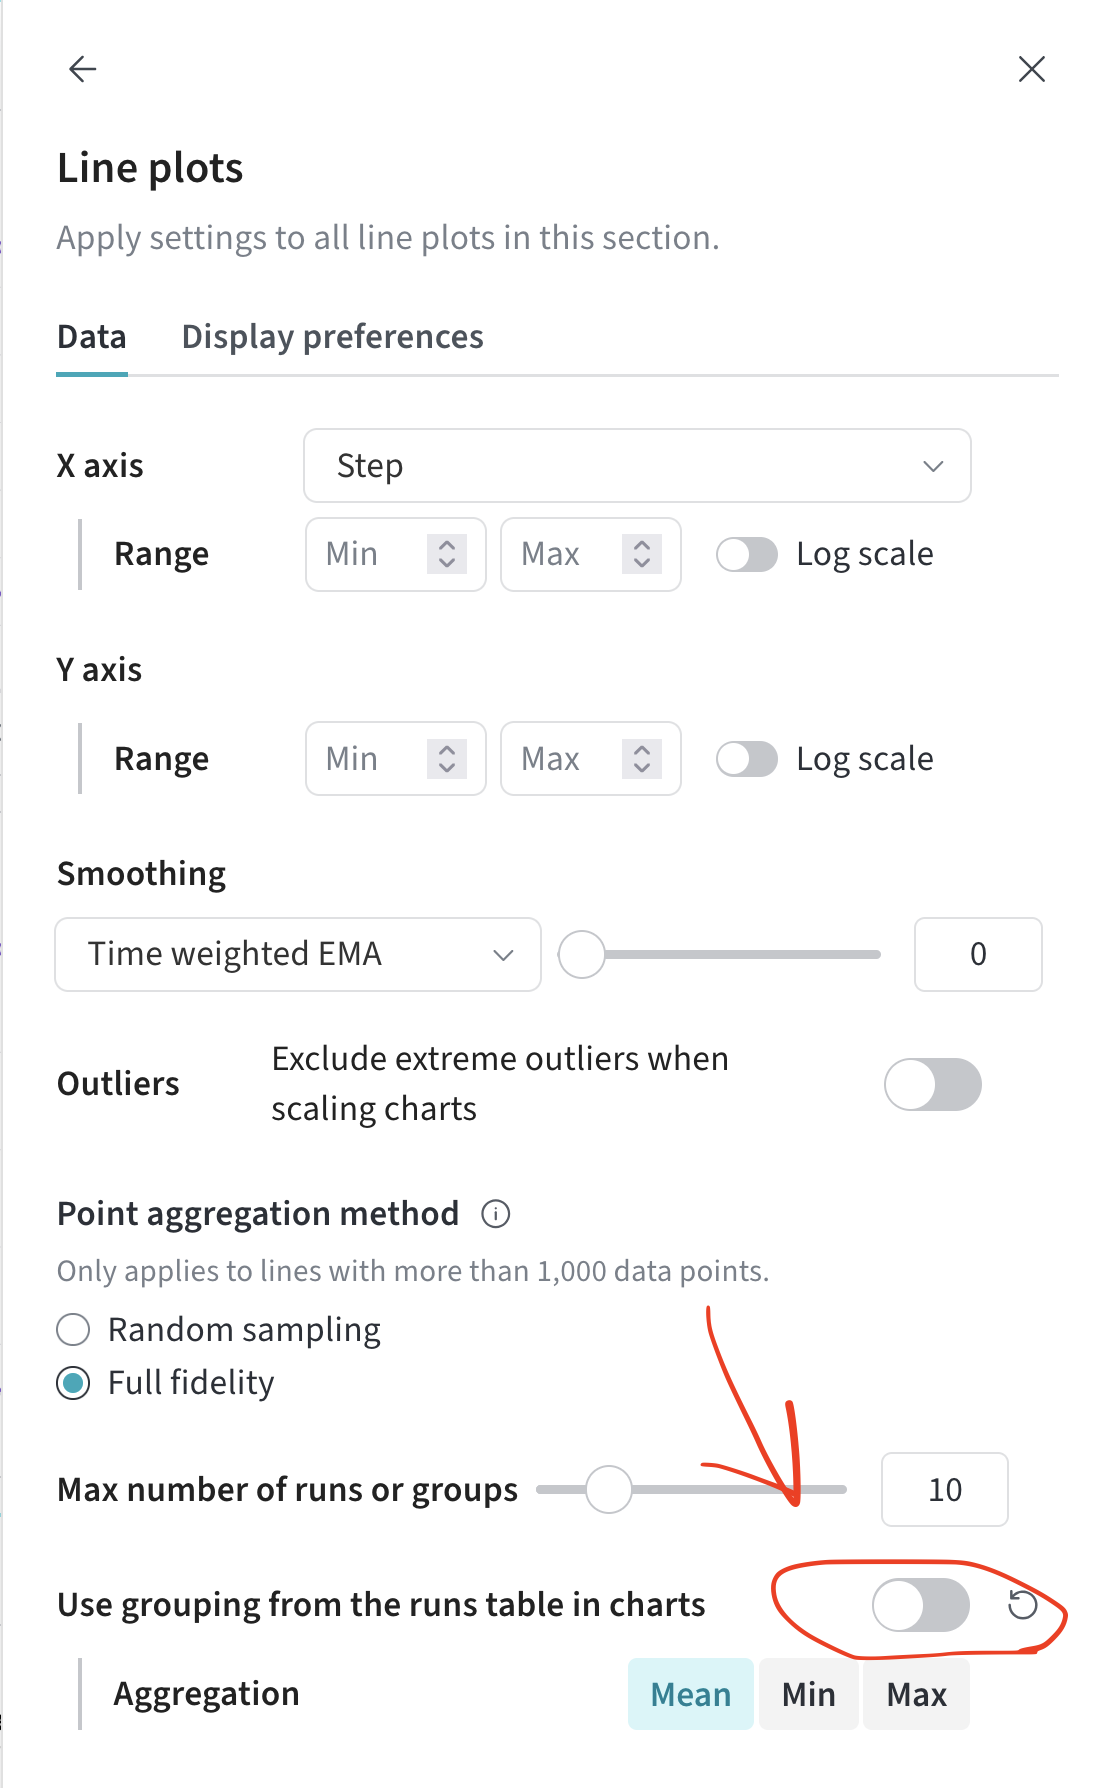Toggle Exclude extreme outliers switch
1100x1788 pixels.
coord(932,1085)
